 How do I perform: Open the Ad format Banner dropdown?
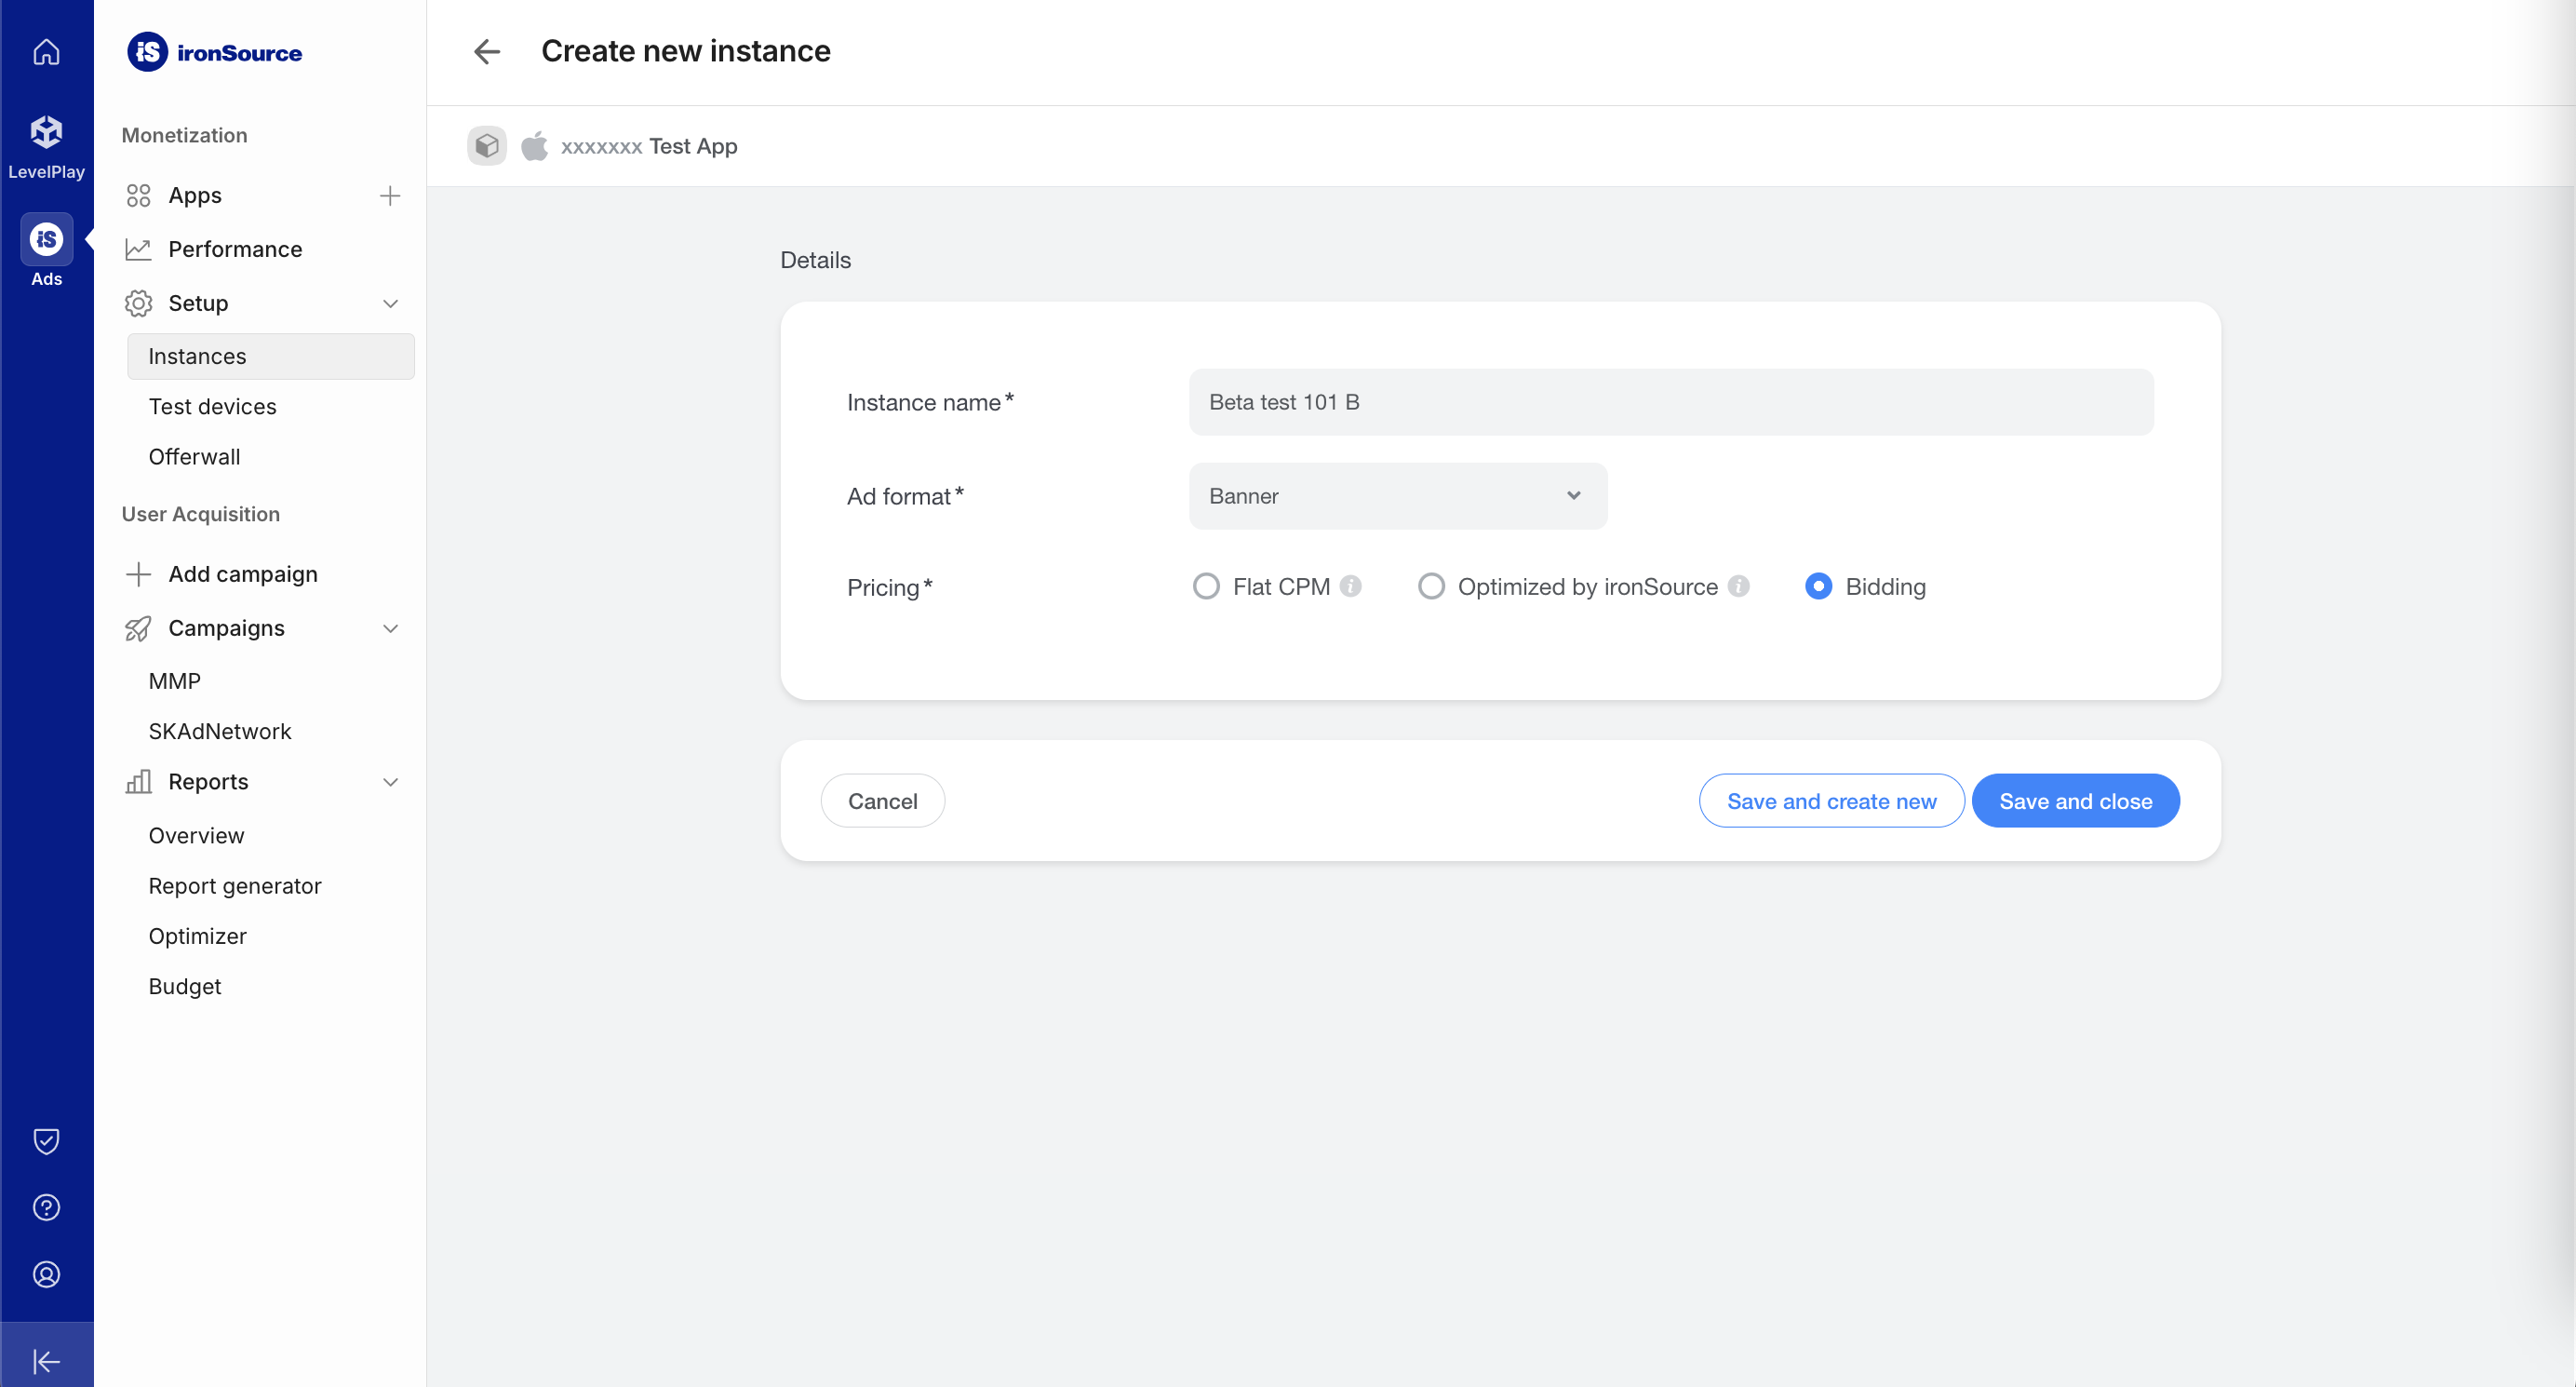tap(1397, 496)
